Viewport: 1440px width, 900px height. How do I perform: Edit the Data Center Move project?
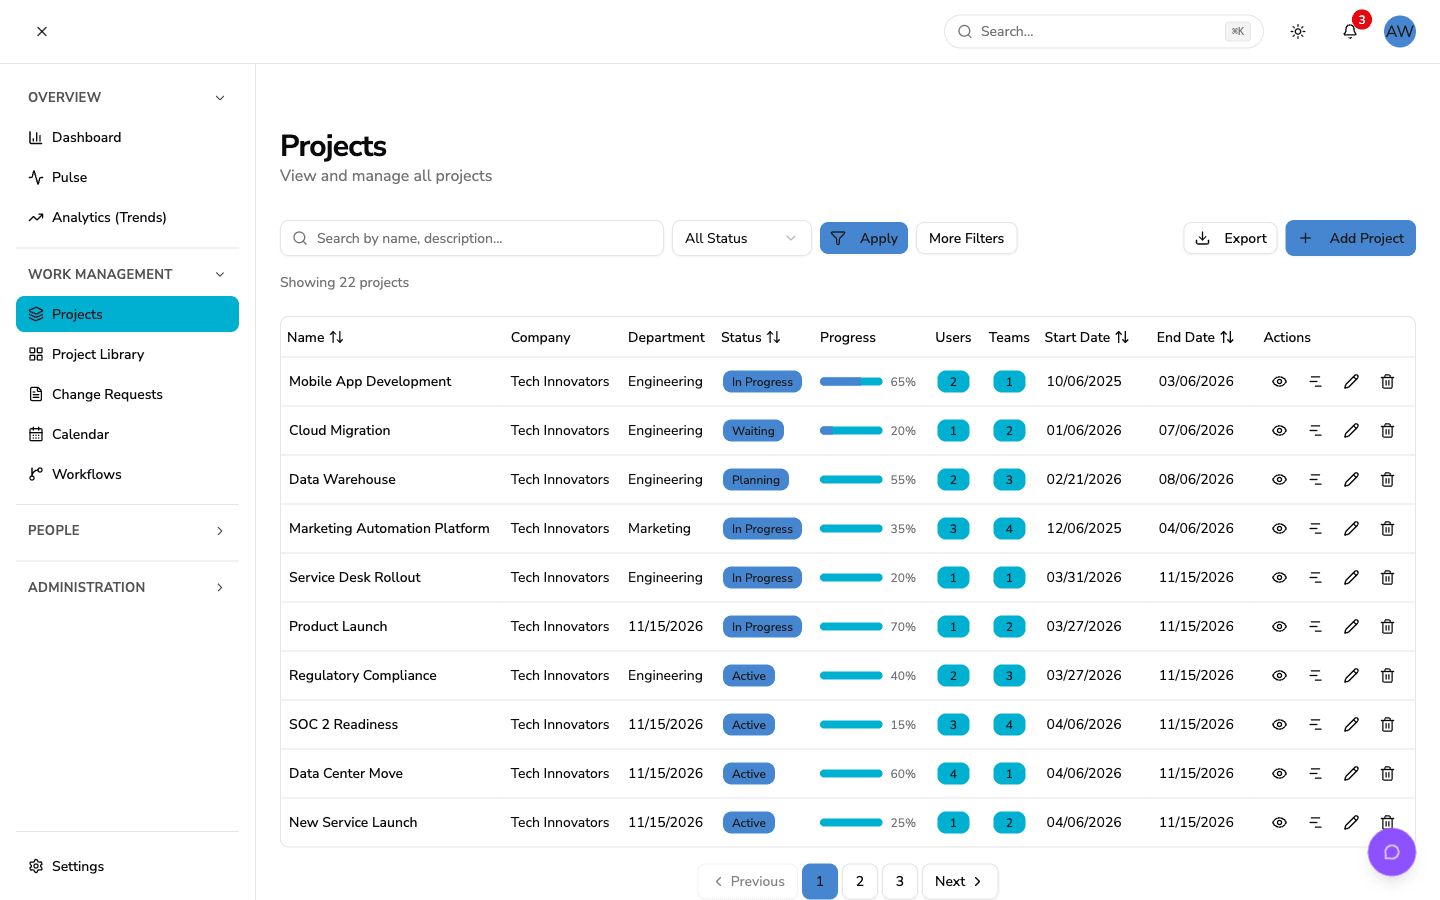(x=1351, y=773)
